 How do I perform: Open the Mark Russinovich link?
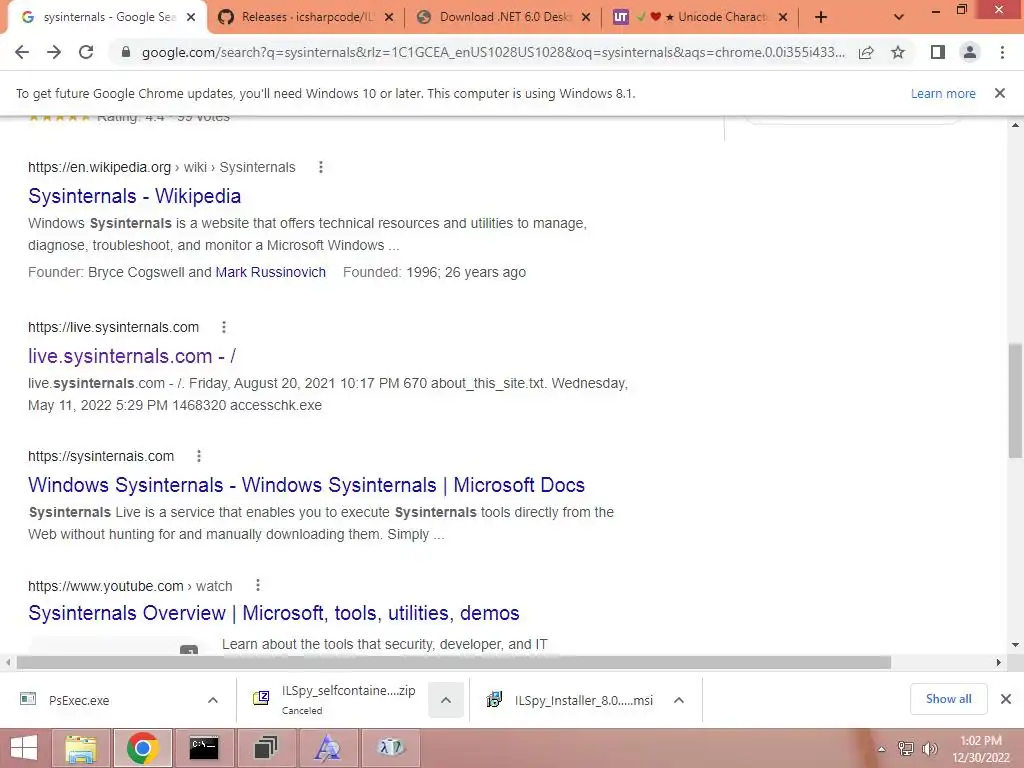pyautogui.click(x=270, y=272)
